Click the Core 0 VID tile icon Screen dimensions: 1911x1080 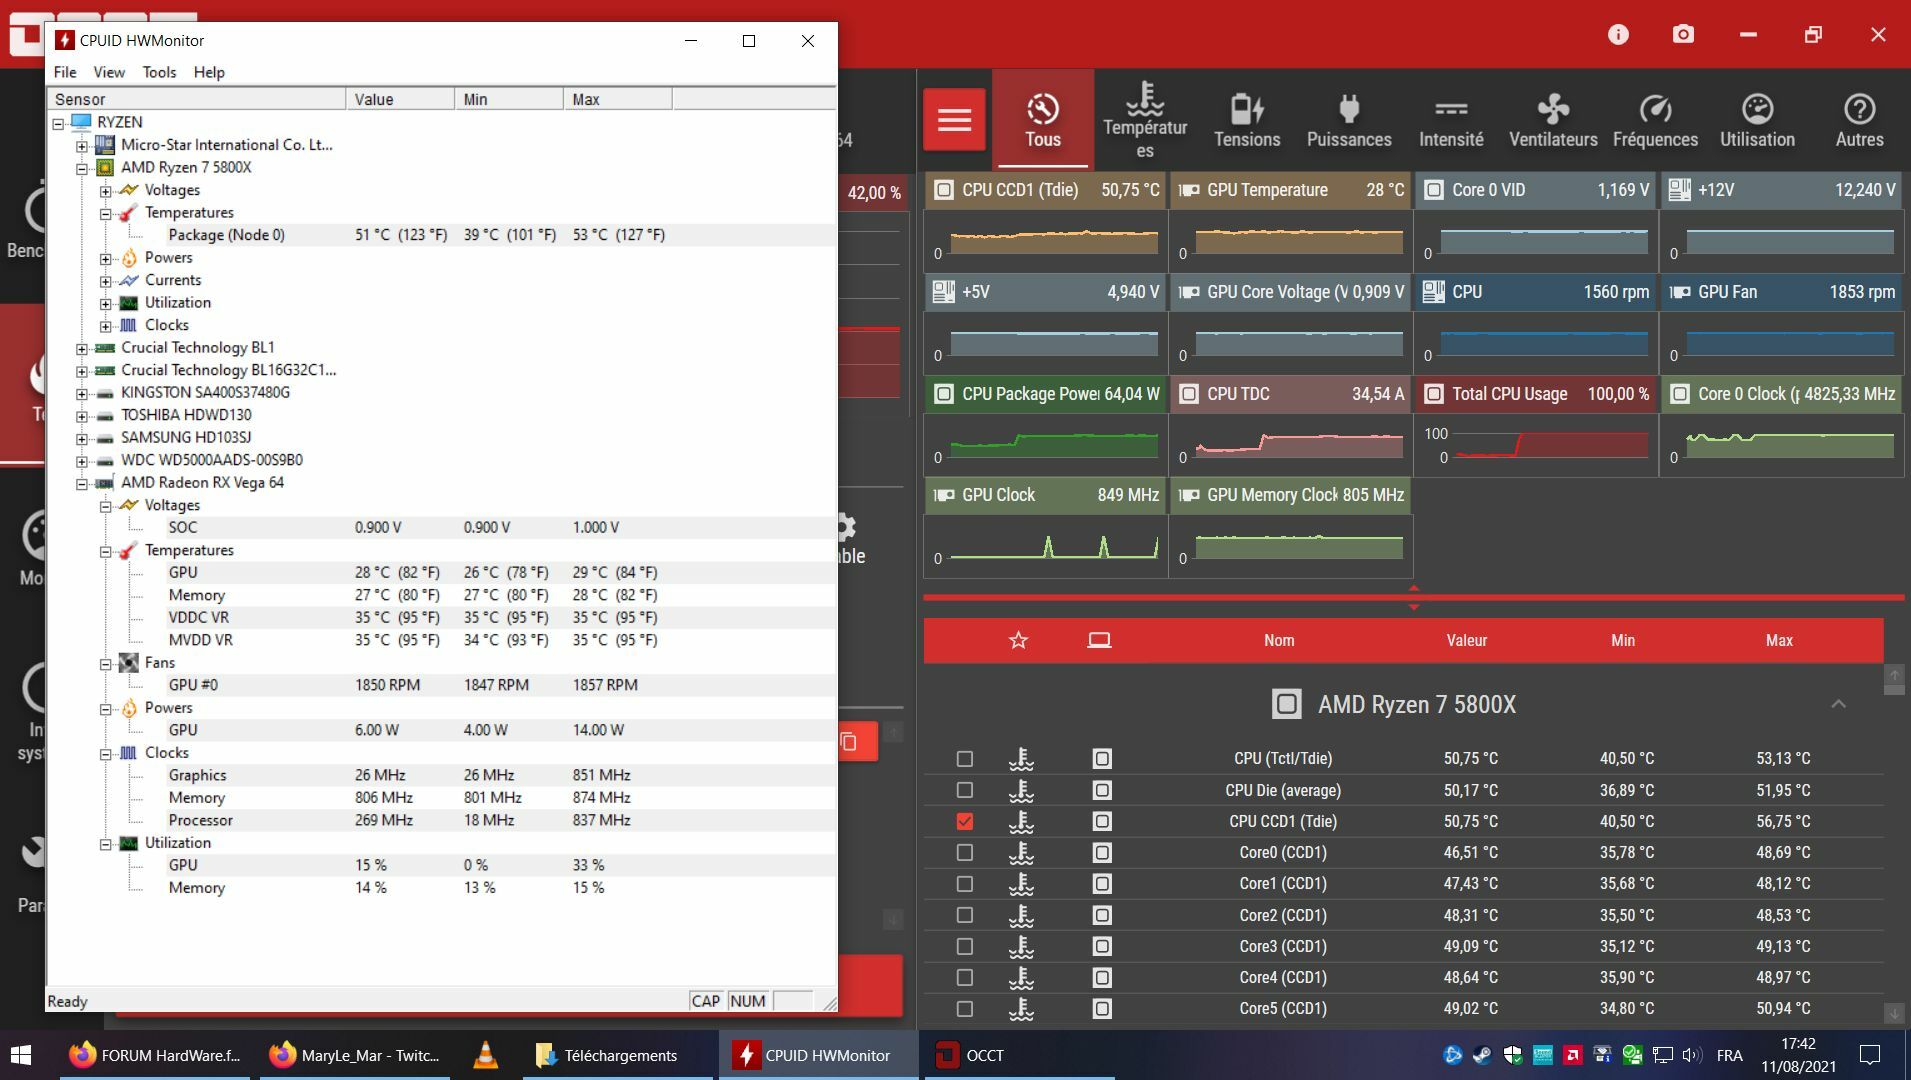[1434, 190]
